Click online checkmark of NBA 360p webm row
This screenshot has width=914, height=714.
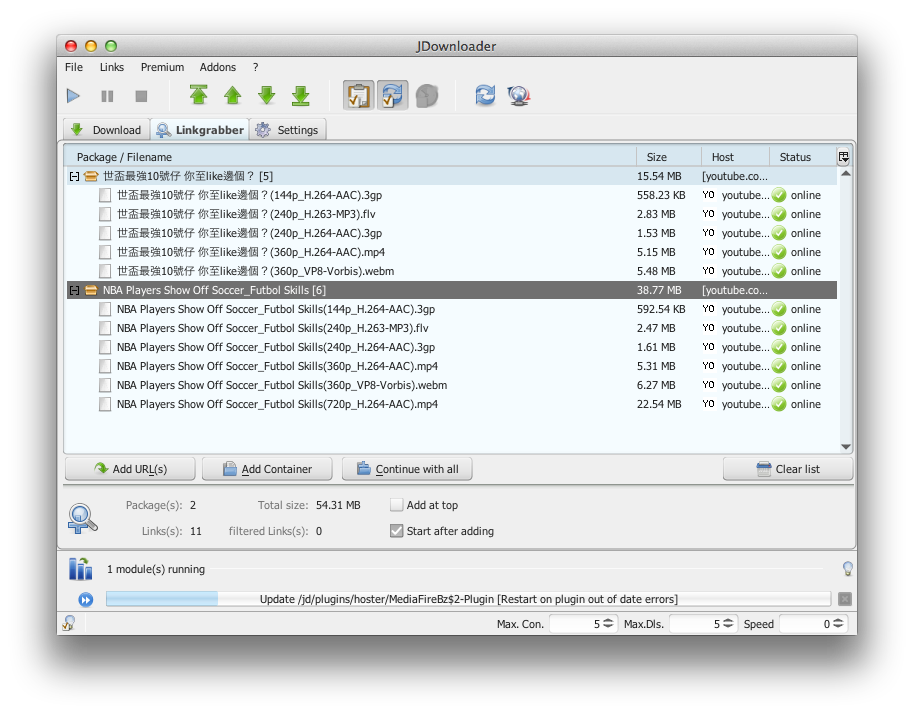pyautogui.click(x=779, y=385)
